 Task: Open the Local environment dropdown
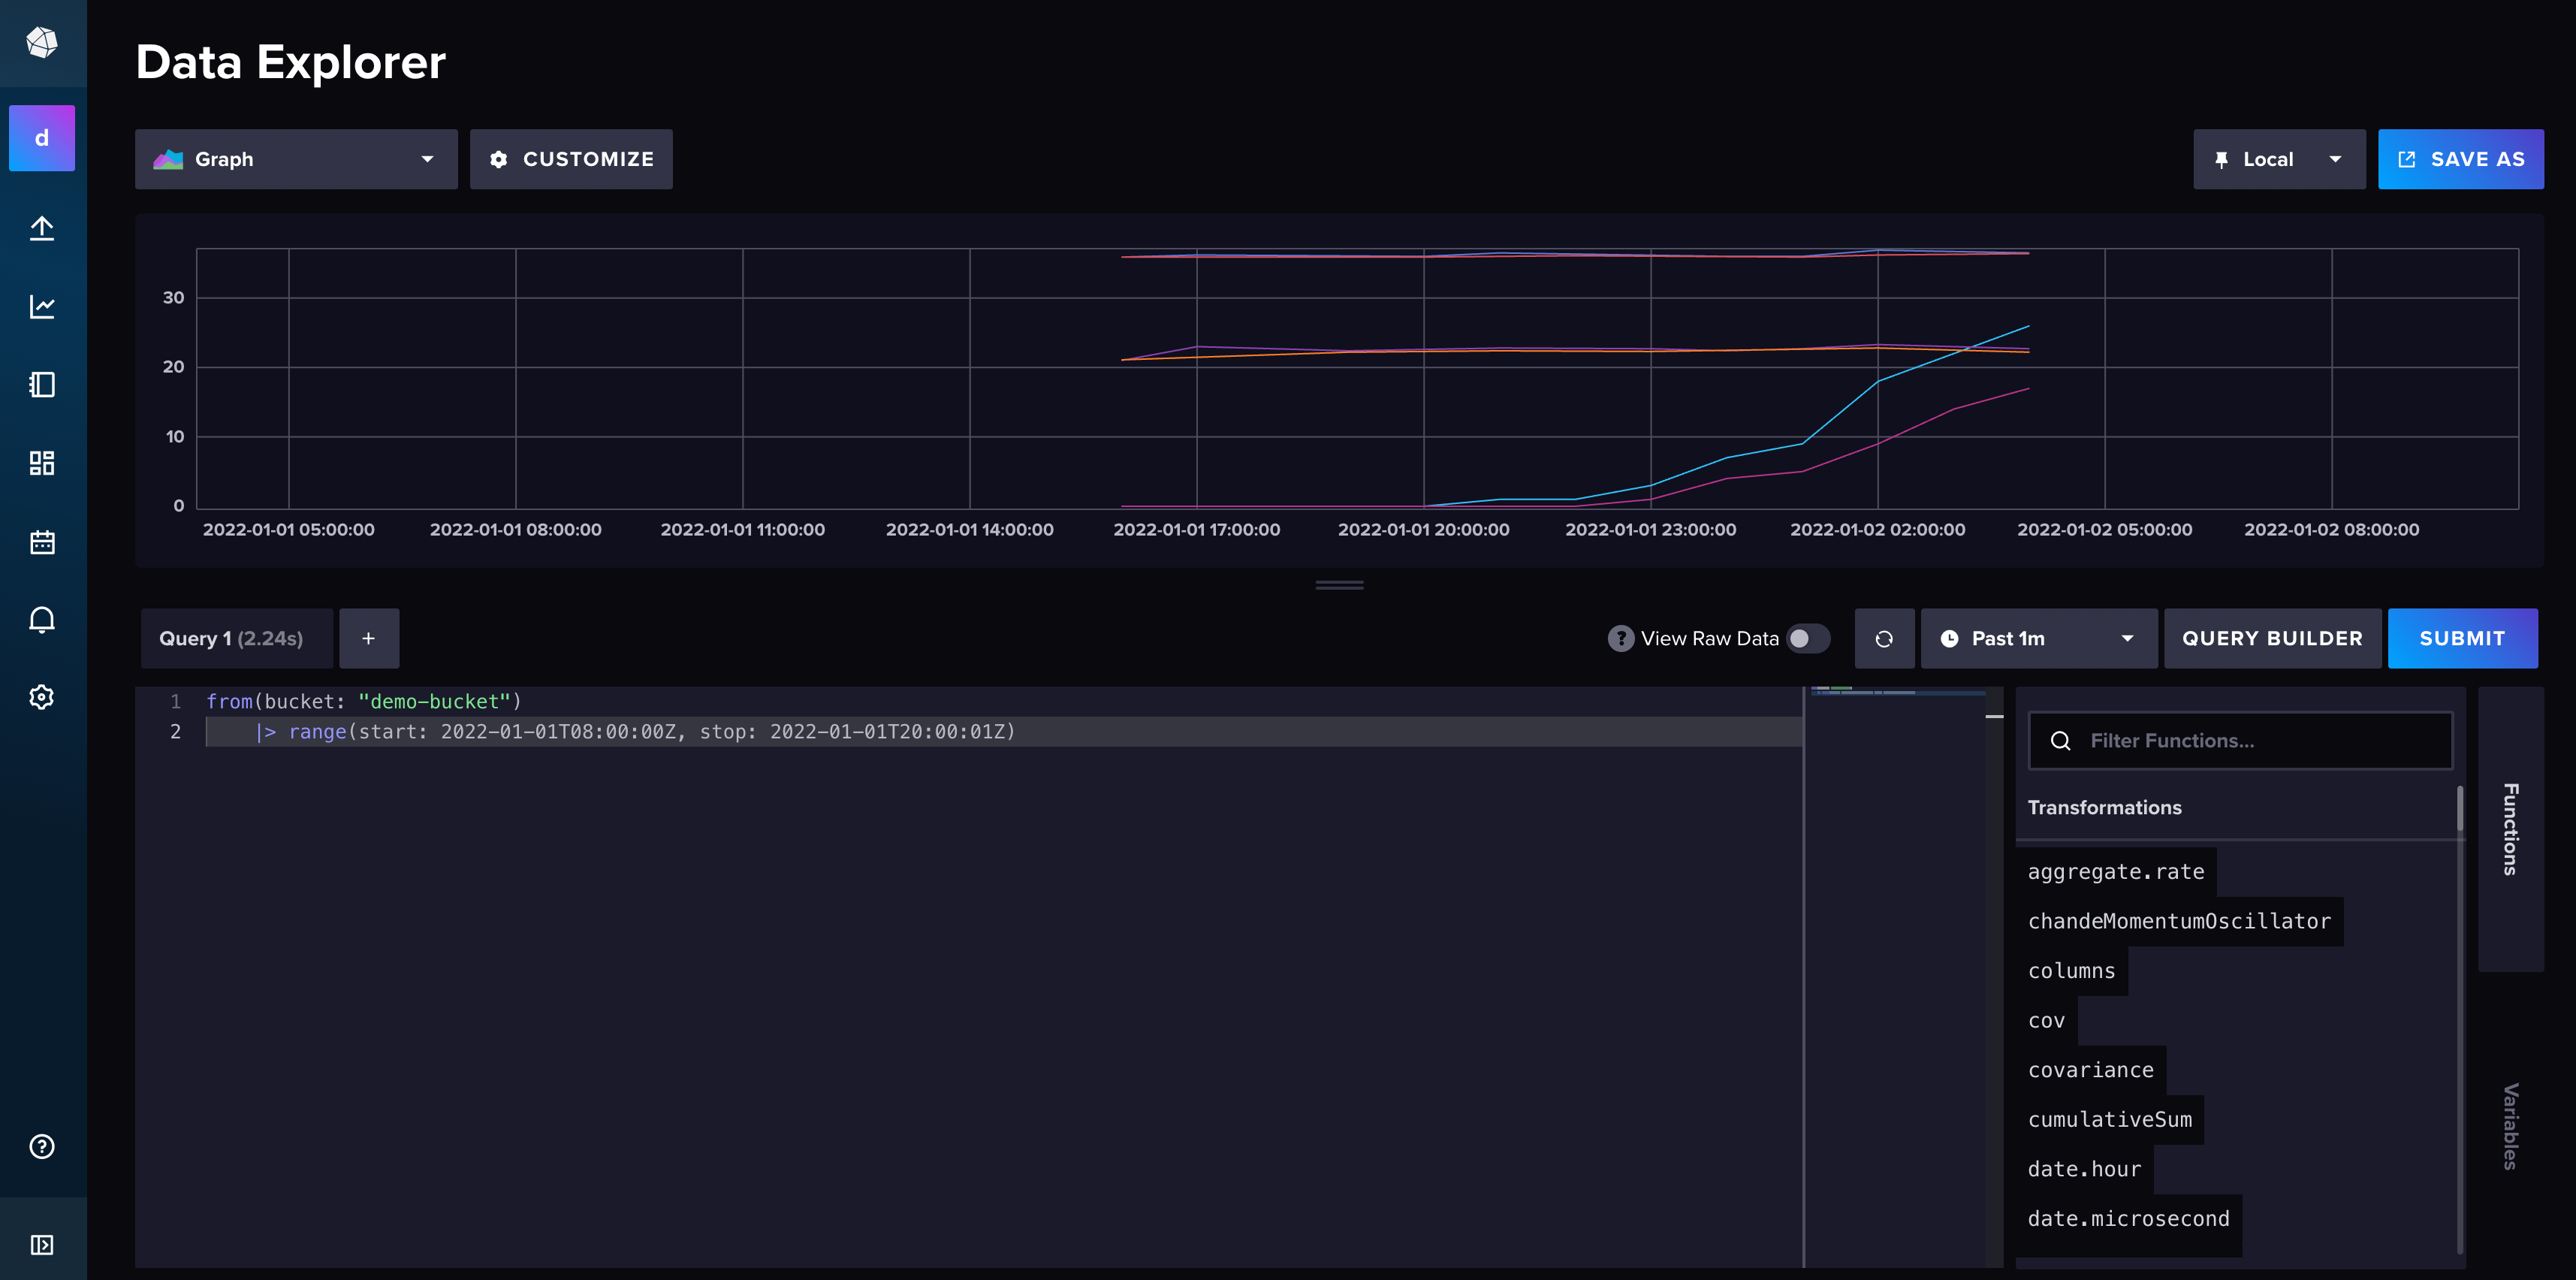[2277, 159]
